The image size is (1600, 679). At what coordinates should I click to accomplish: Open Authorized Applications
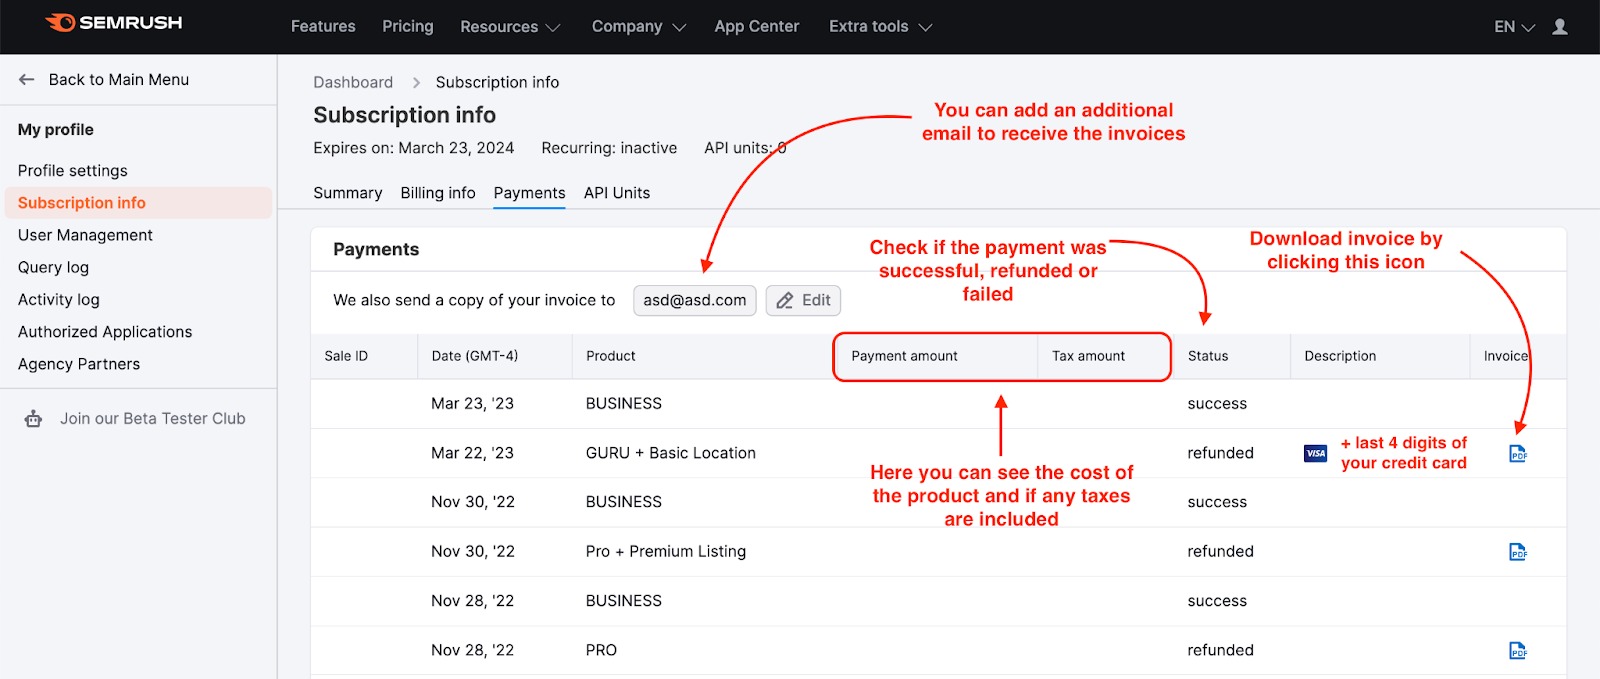pos(105,332)
